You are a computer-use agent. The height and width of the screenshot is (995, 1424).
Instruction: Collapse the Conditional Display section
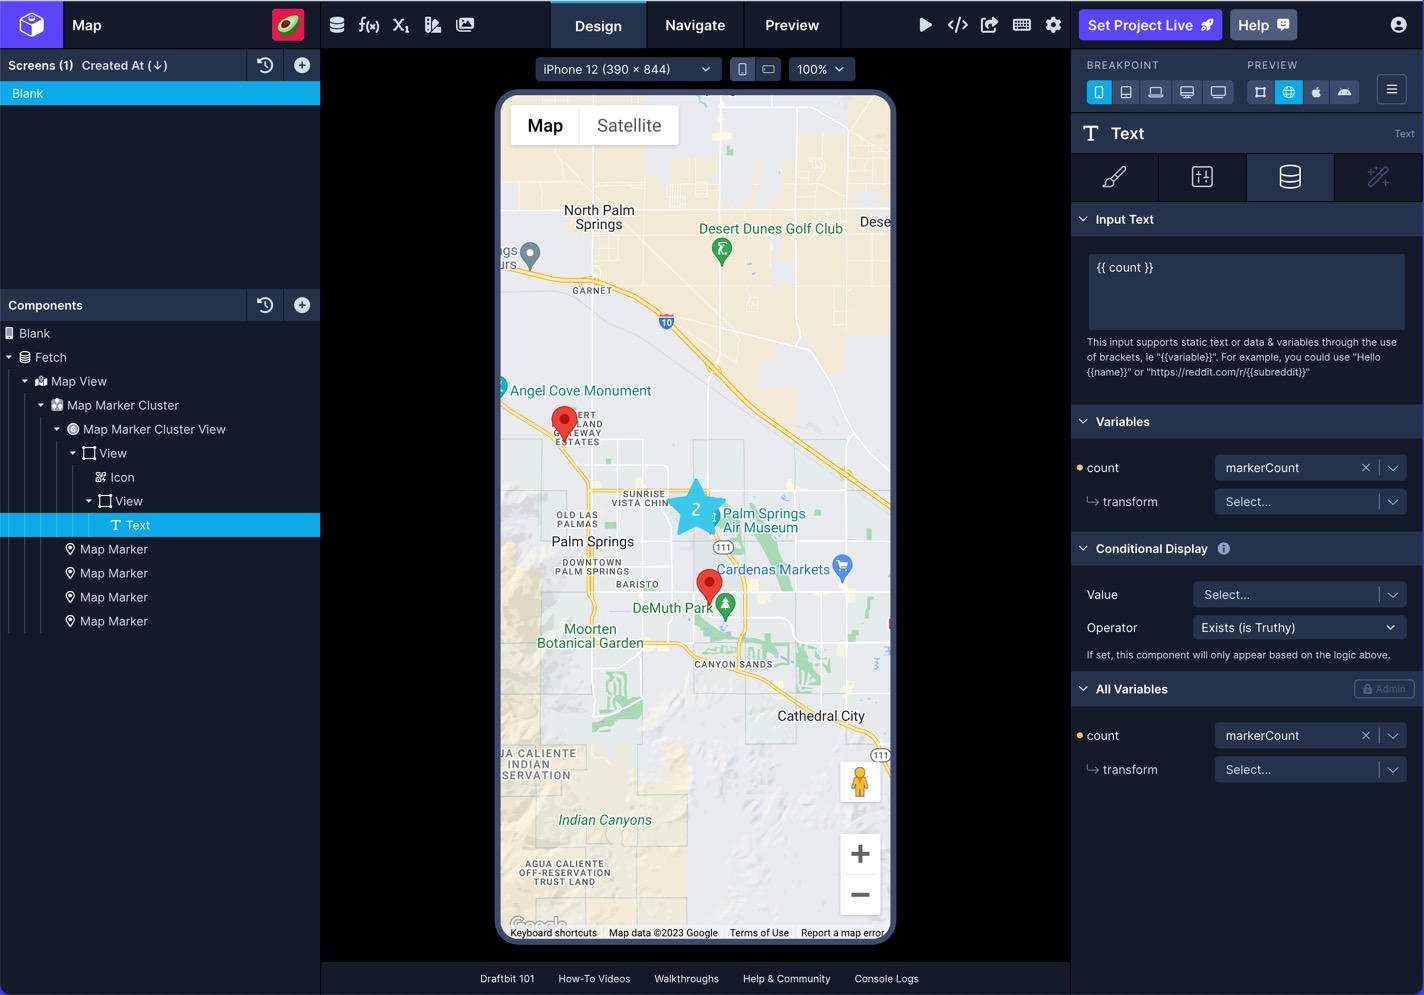coord(1083,548)
